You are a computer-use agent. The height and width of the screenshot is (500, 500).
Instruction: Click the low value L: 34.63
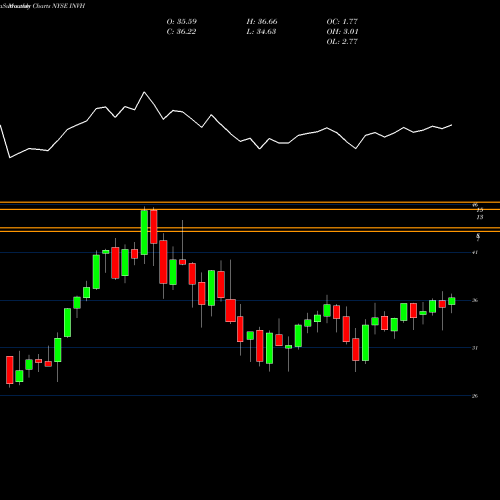(261, 32)
